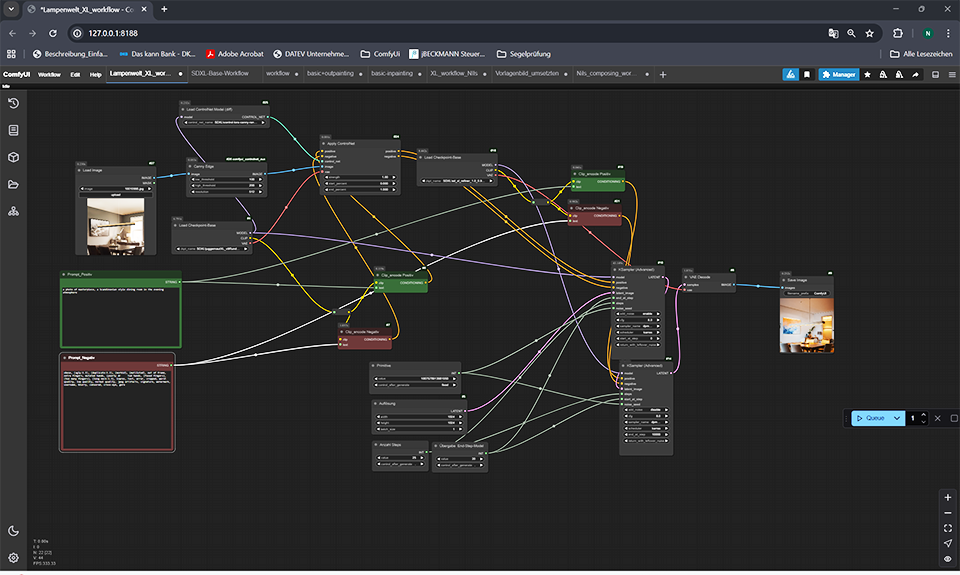Toggle link visibility eye icon
The image size is (960, 575).
point(947,559)
